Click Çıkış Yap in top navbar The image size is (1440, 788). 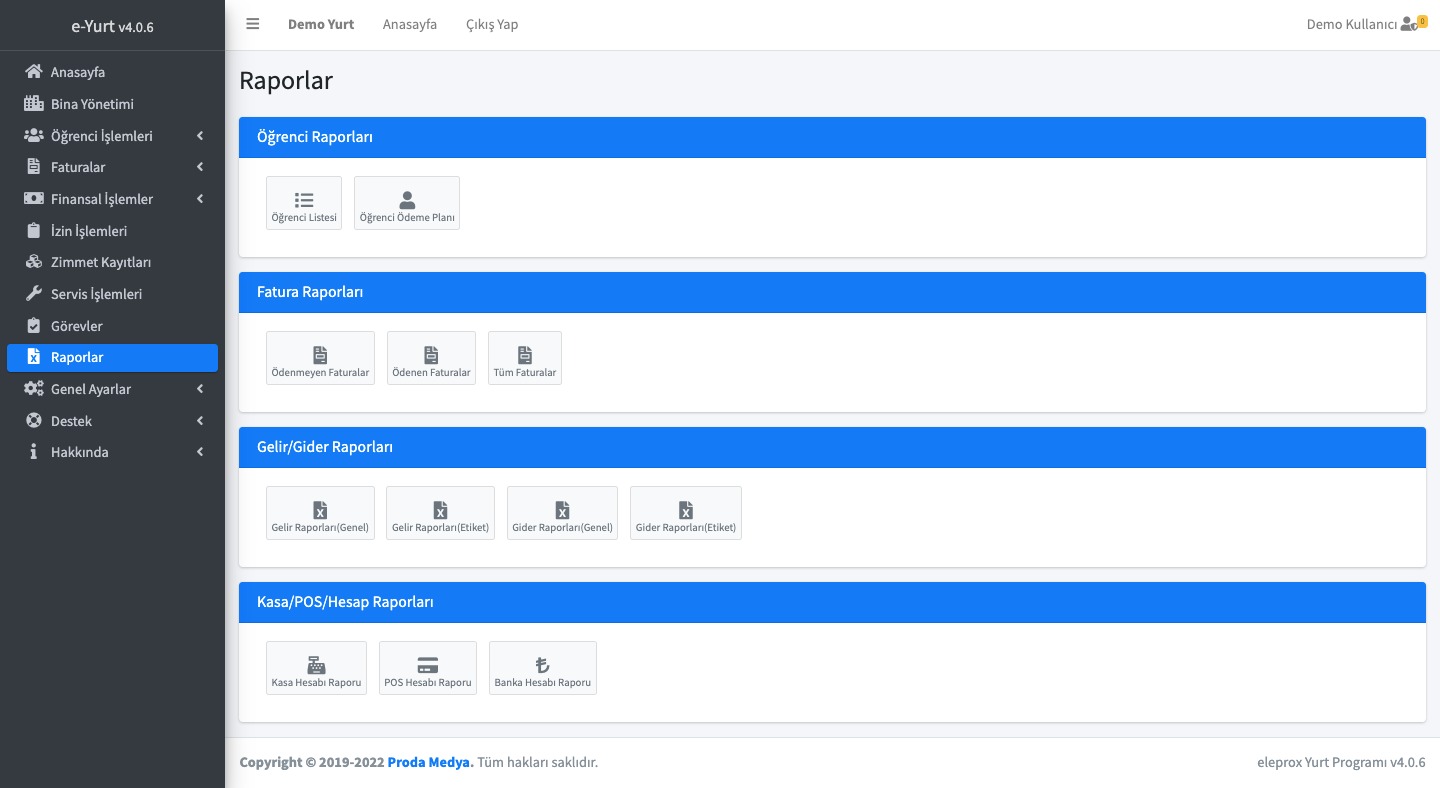point(492,24)
